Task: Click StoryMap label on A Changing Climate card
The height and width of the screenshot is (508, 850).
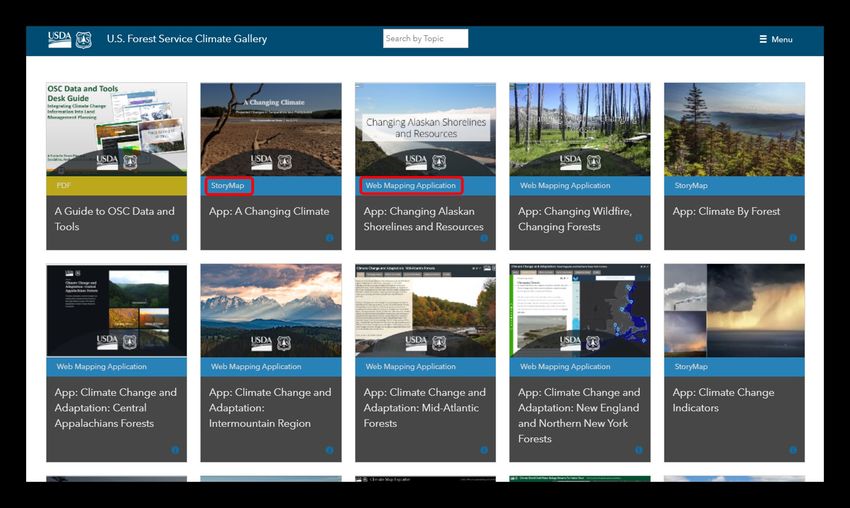Action: 228,185
